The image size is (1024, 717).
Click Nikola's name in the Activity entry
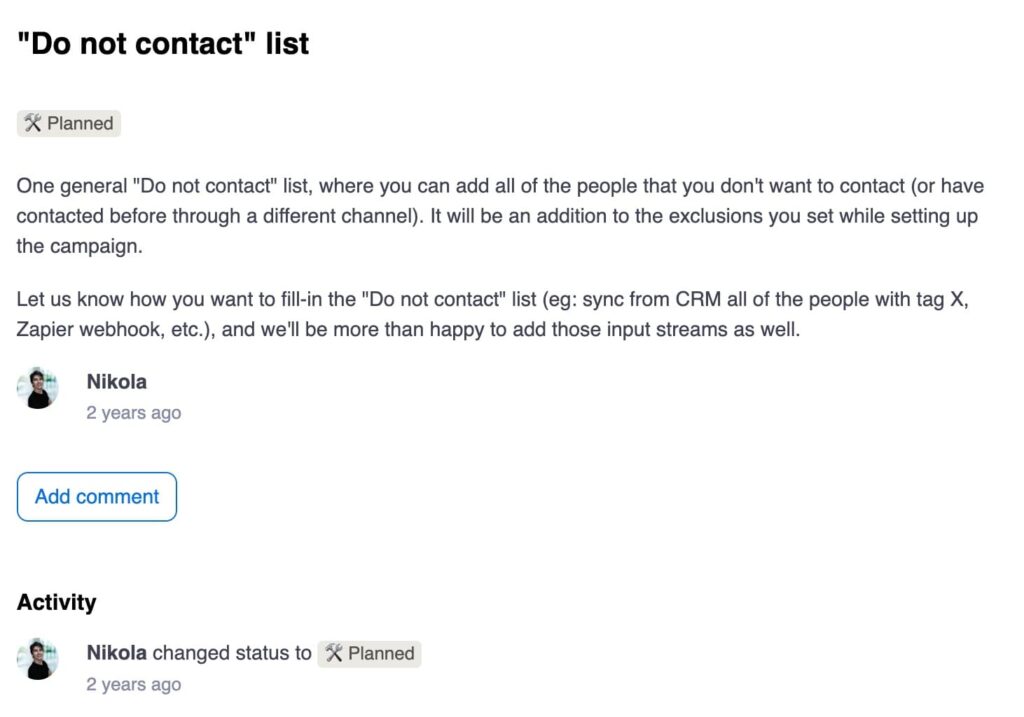(117, 653)
